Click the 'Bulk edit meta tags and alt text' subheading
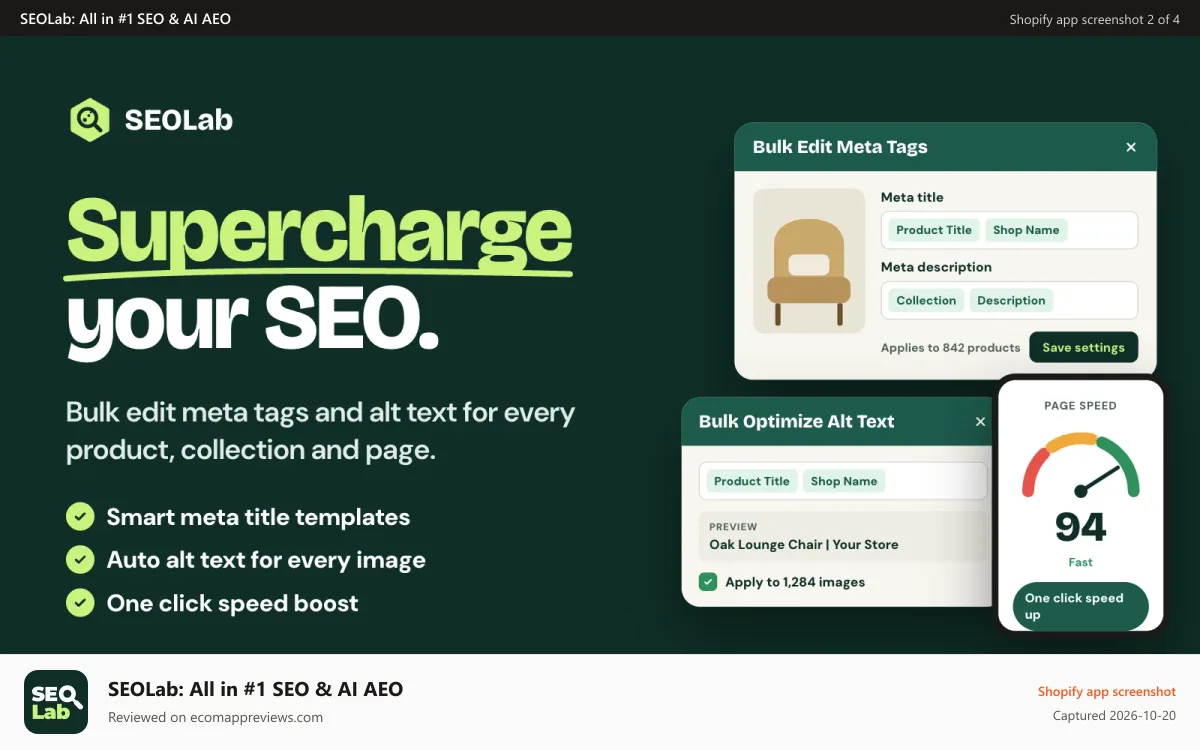1200x750 pixels. pos(320,431)
